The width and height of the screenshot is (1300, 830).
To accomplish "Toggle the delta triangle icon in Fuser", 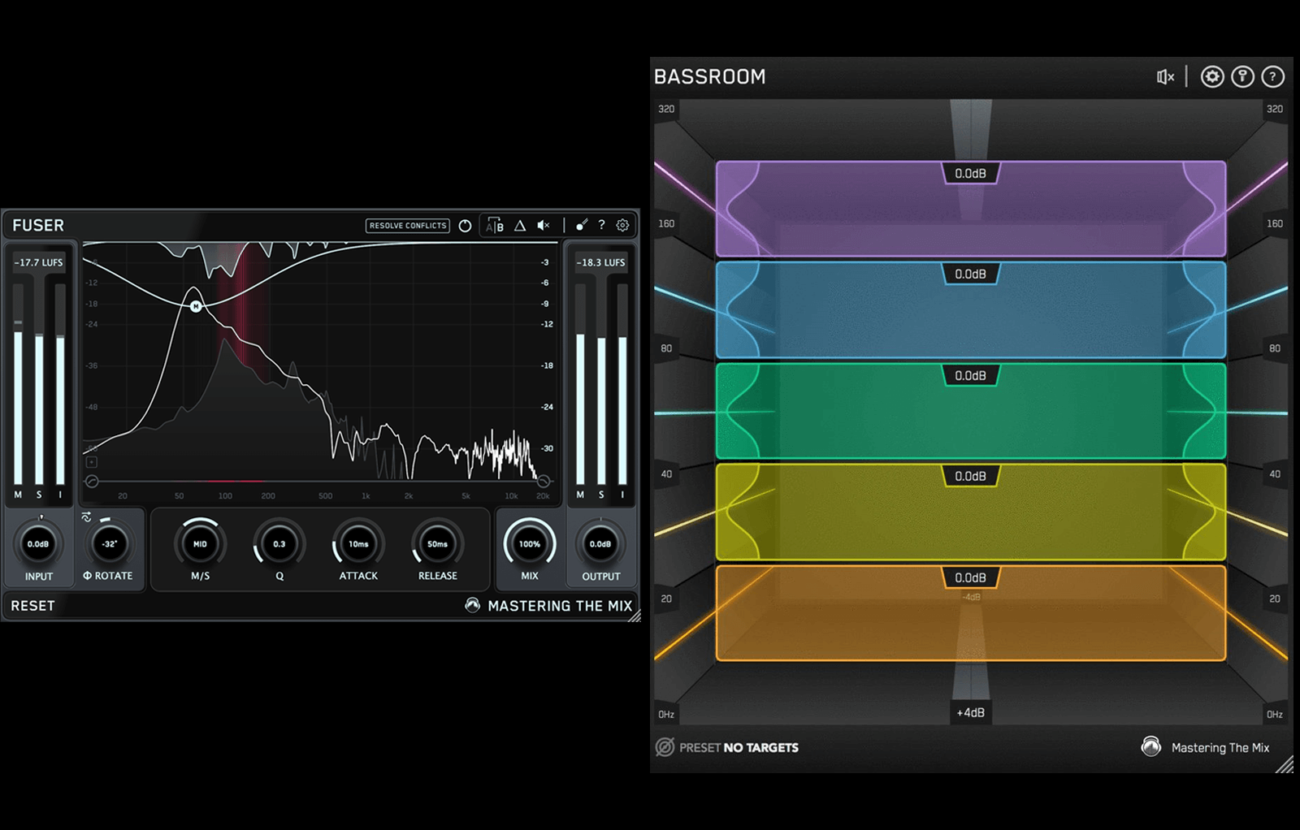I will tap(520, 226).
